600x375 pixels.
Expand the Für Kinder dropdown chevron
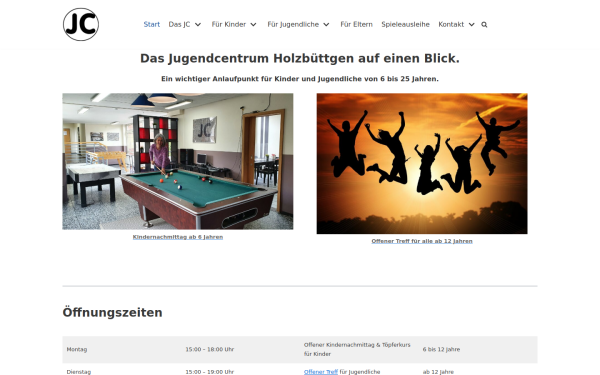253,24
